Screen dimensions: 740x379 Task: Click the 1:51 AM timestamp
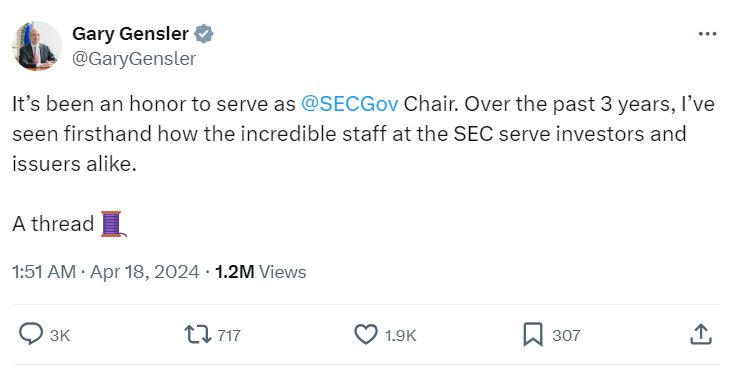tap(43, 272)
